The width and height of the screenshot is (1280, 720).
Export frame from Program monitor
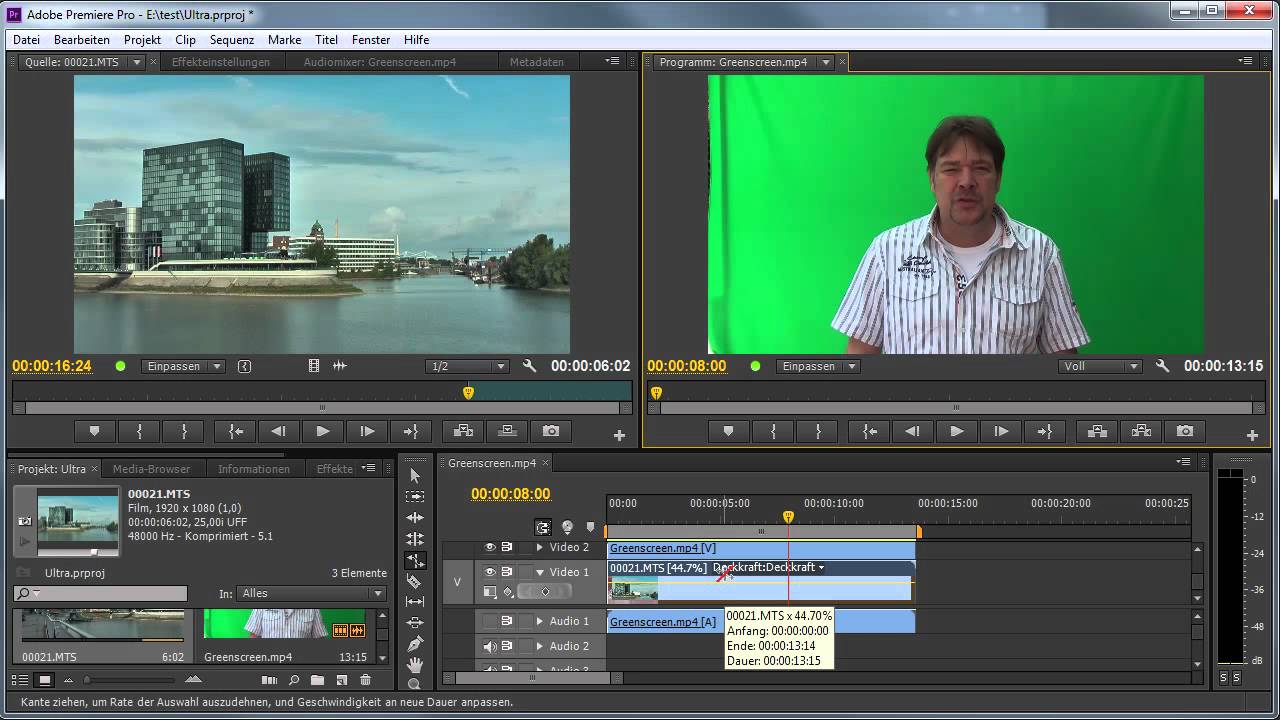click(1185, 431)
